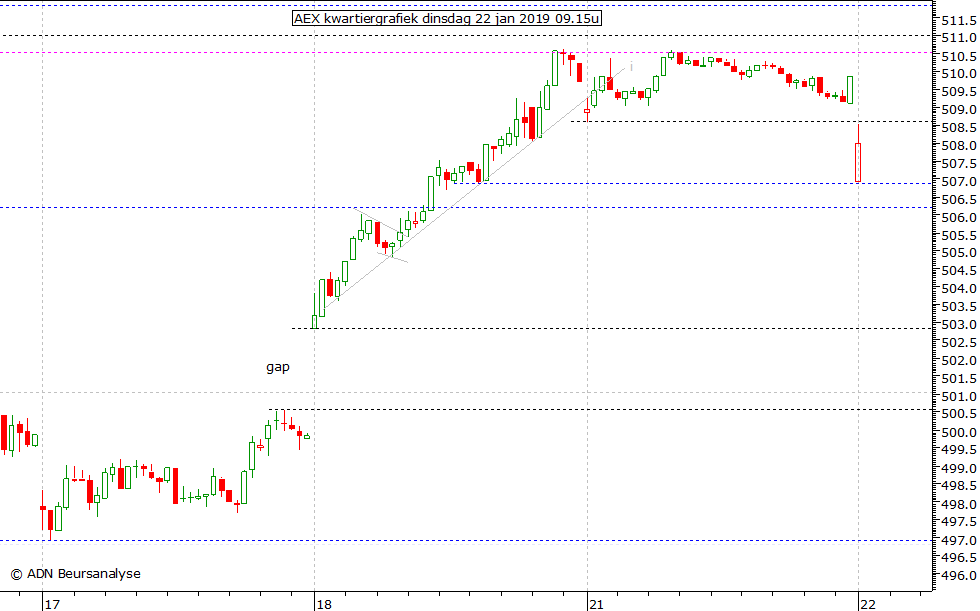Click the price label 500.0 on the axis
This screenshot has height=611, width=980.
click(x=959, y=432)
